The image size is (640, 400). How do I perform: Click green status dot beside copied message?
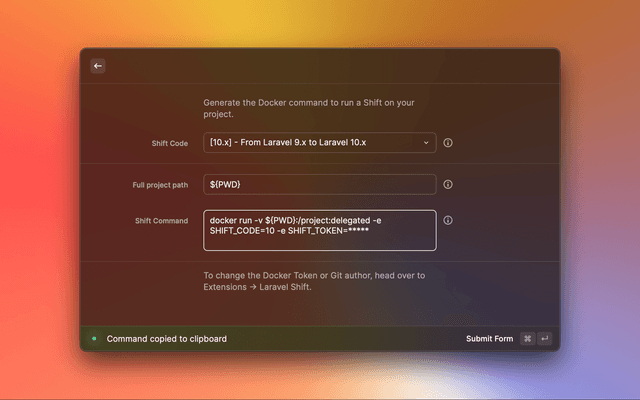coord(94,339)
